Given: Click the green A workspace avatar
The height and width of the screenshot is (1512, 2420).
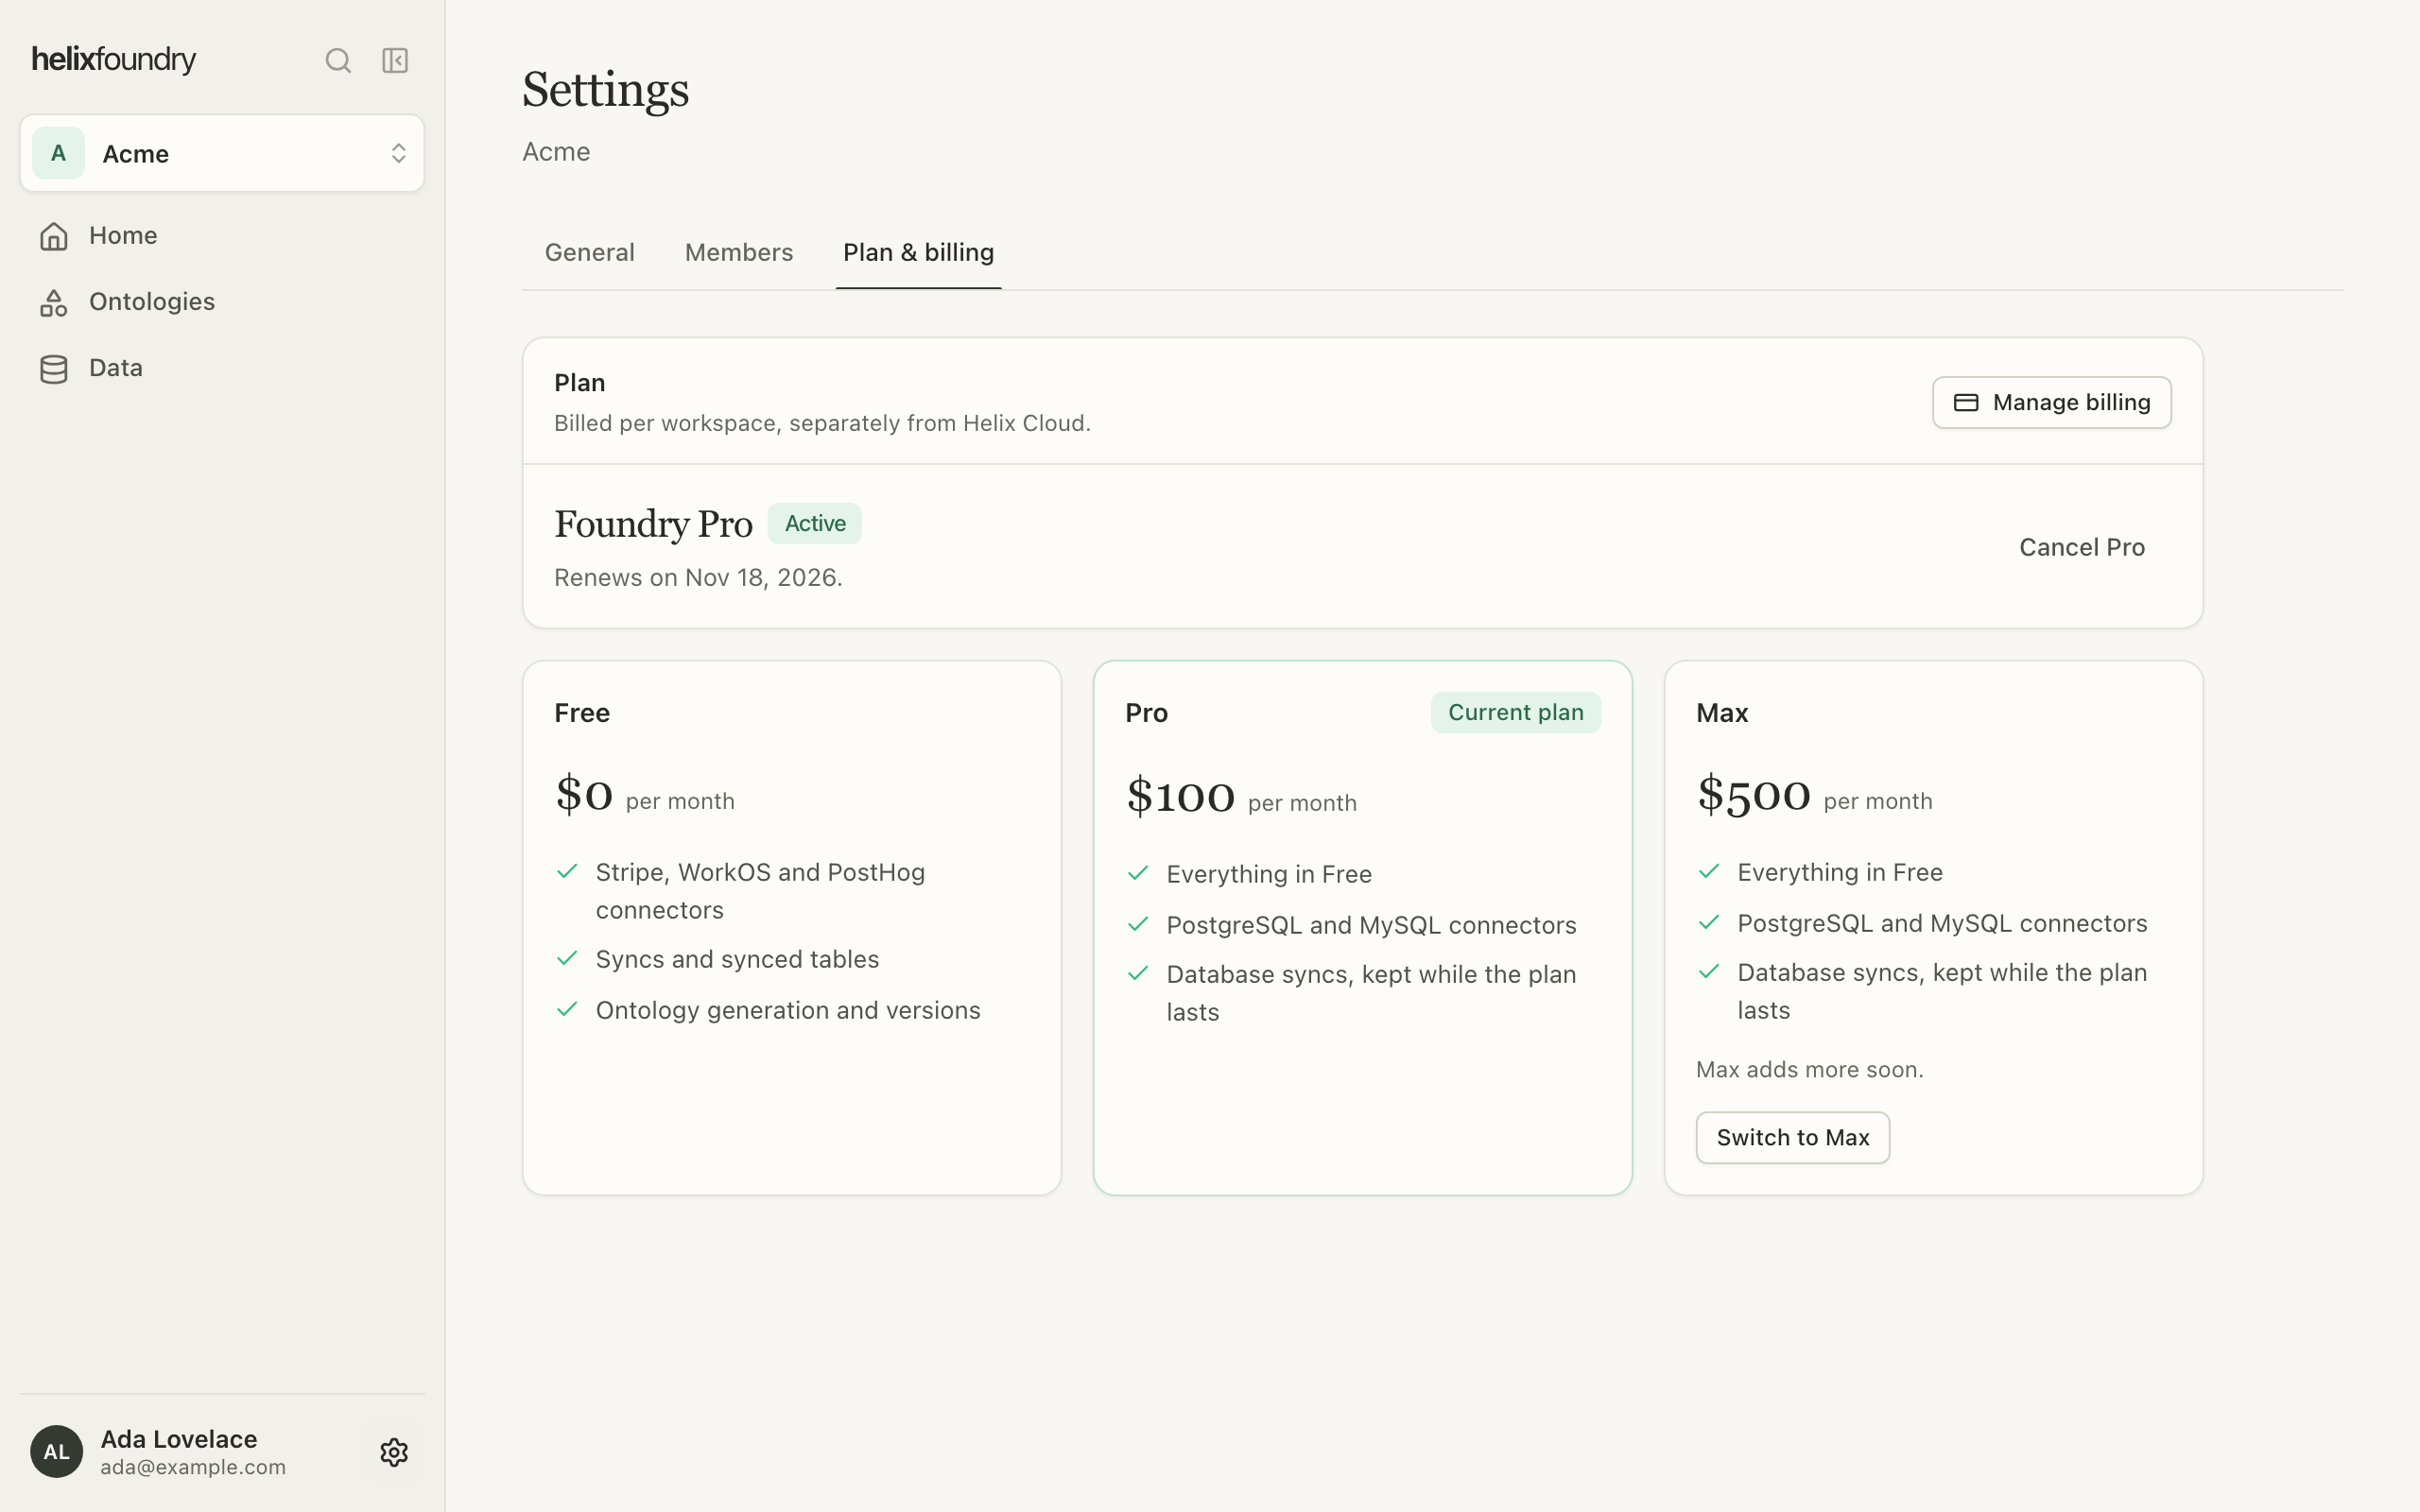Looking at the screenshot, I should pyautogui.click(x=58, y=153).
